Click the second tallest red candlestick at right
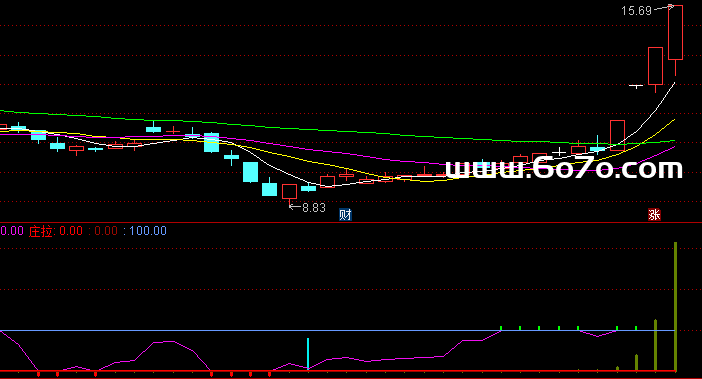 click(x=655, y=66)
